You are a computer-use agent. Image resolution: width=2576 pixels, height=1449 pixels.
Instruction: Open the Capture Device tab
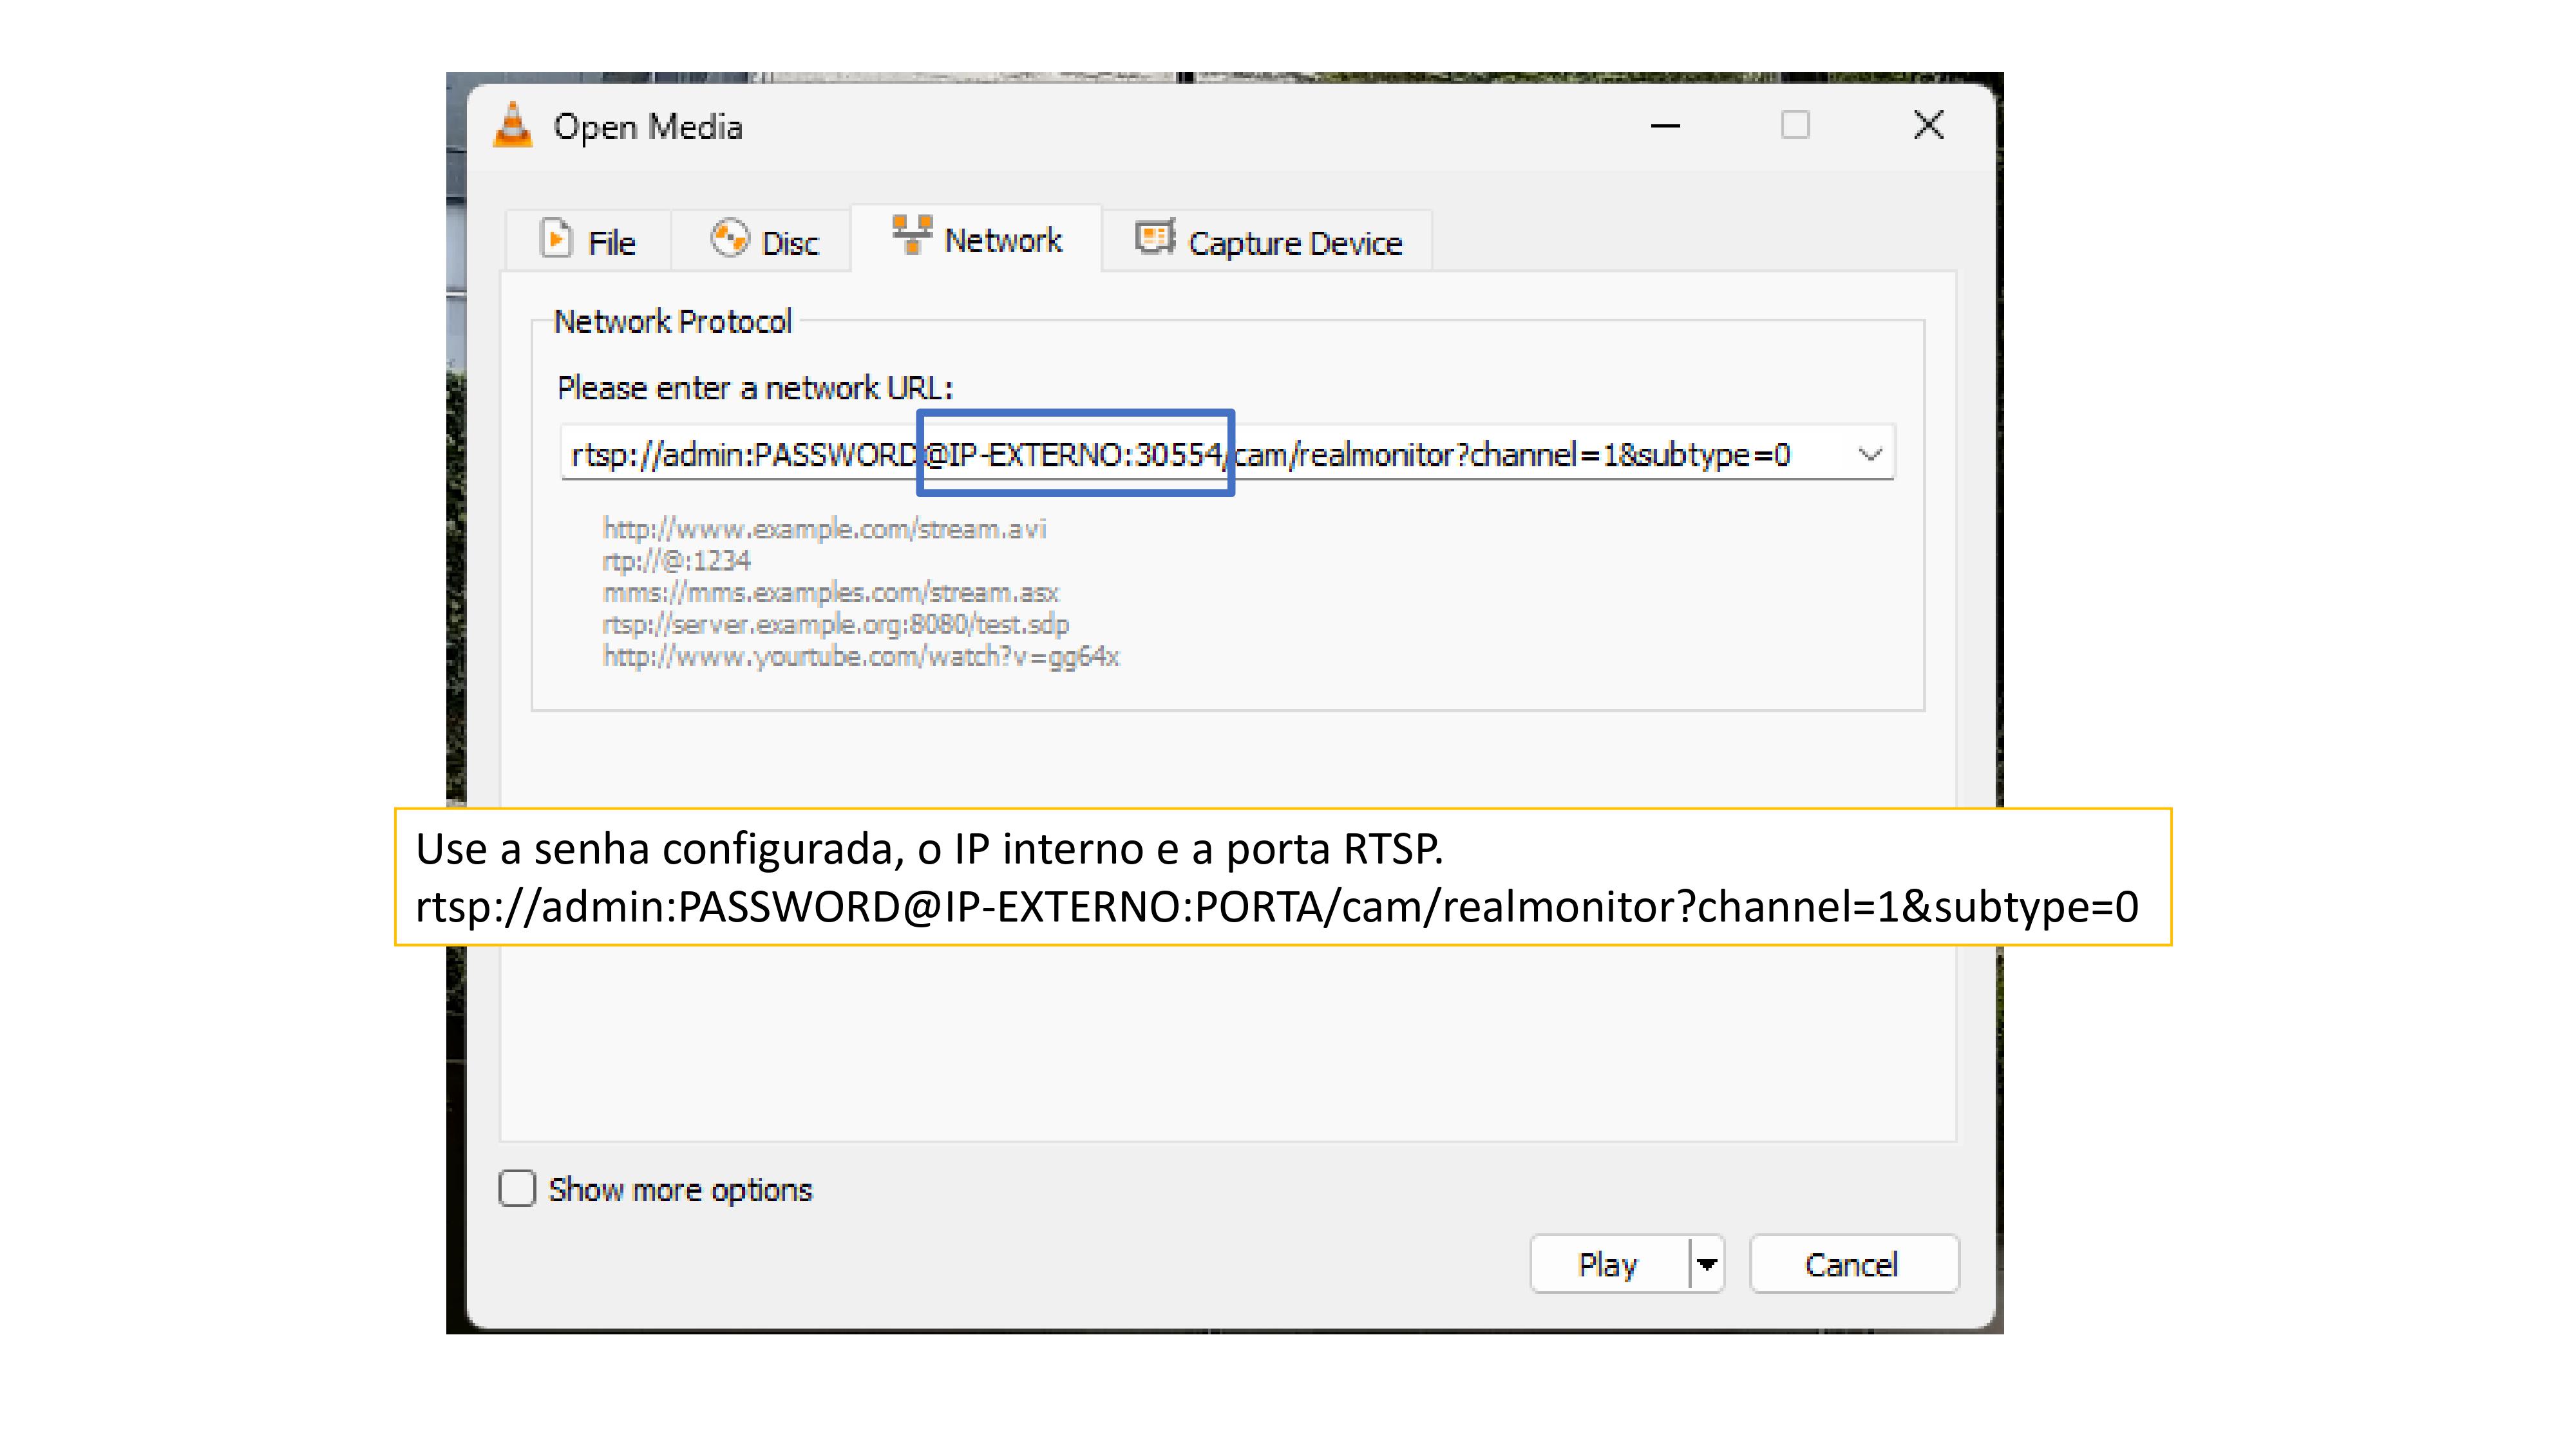pos(1294,243)
